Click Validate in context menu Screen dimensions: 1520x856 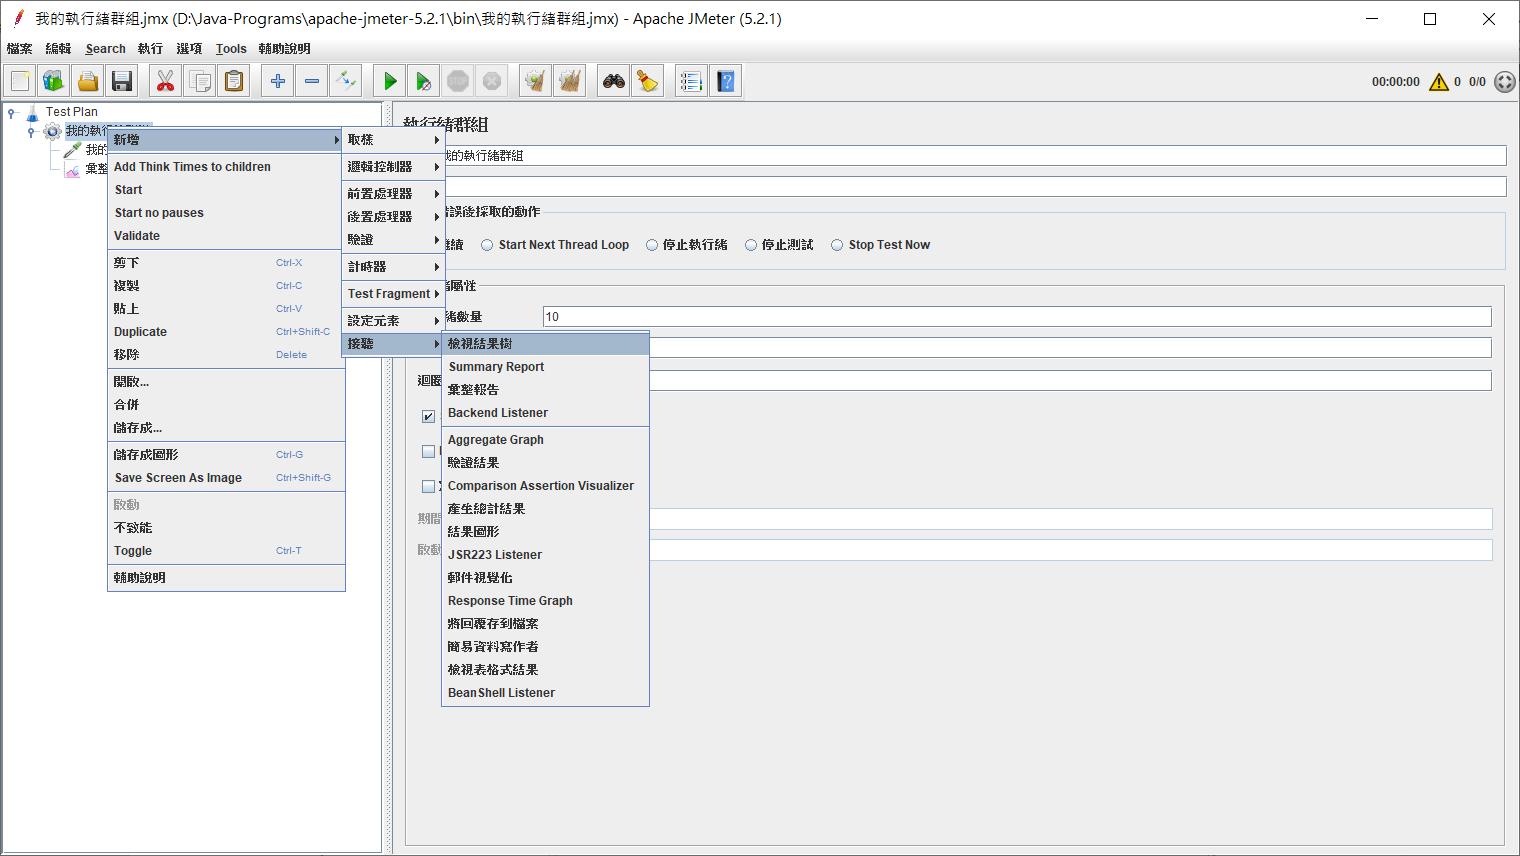pyautogui.click(x=226, y=236)
